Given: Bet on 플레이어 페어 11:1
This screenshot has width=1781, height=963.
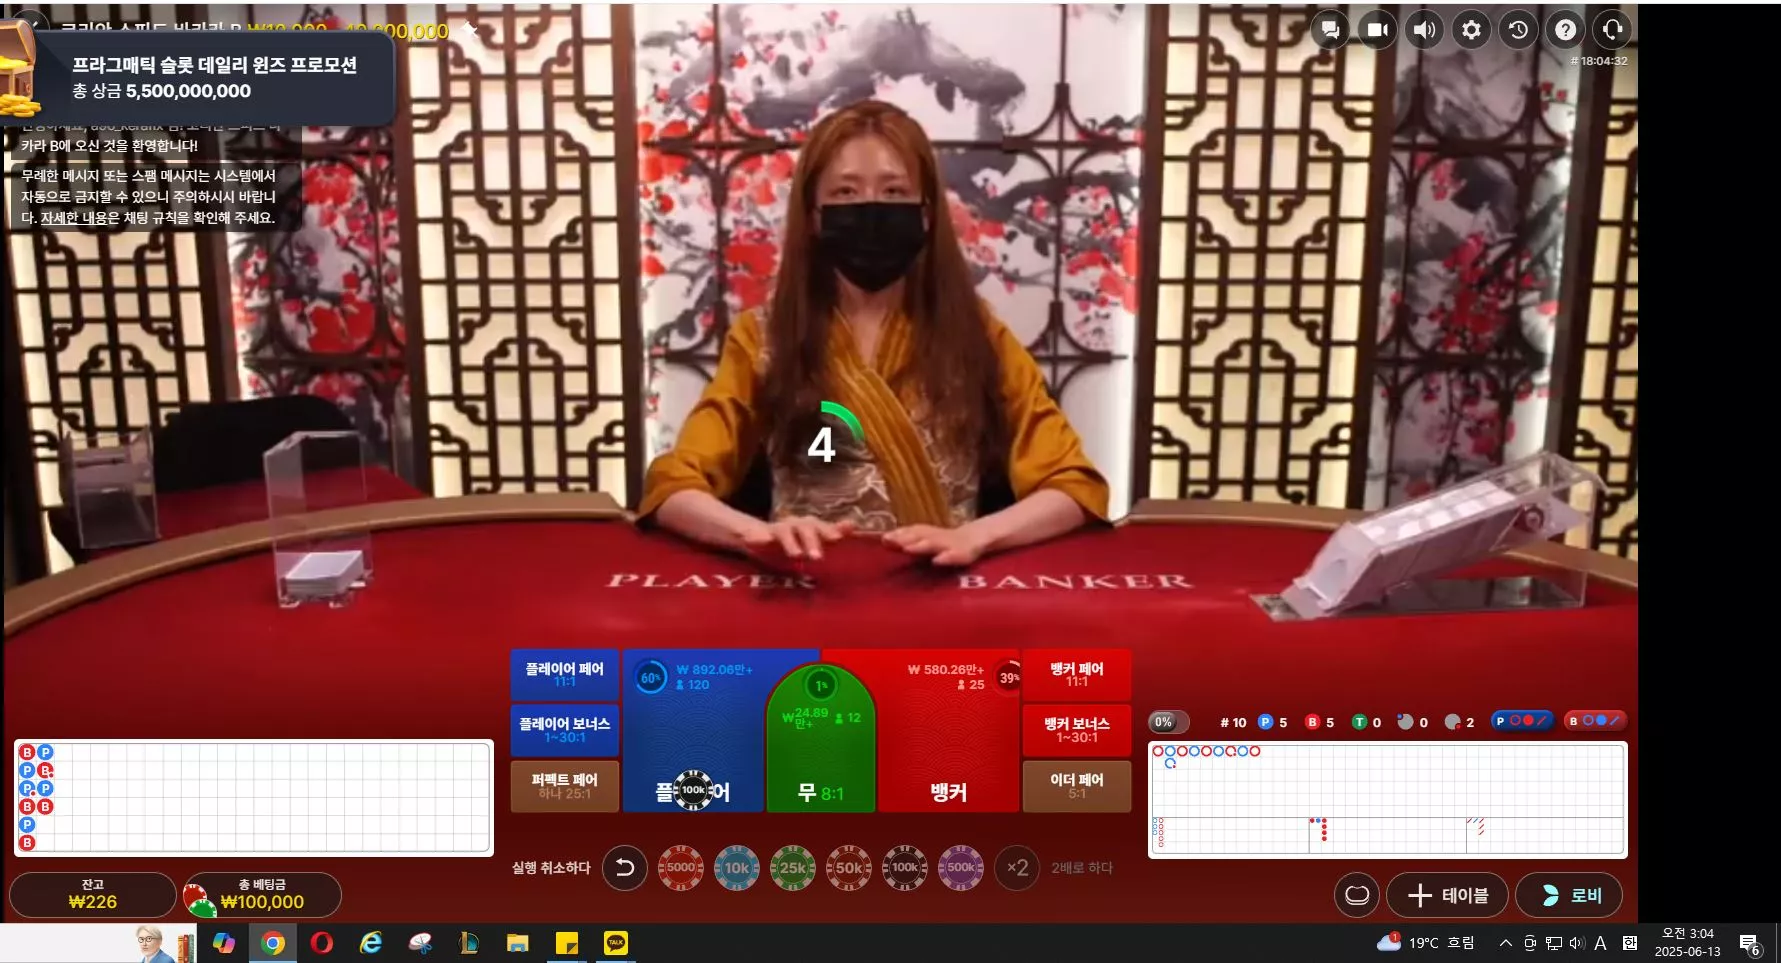Looking at the screenshot, I should [565, 675].
